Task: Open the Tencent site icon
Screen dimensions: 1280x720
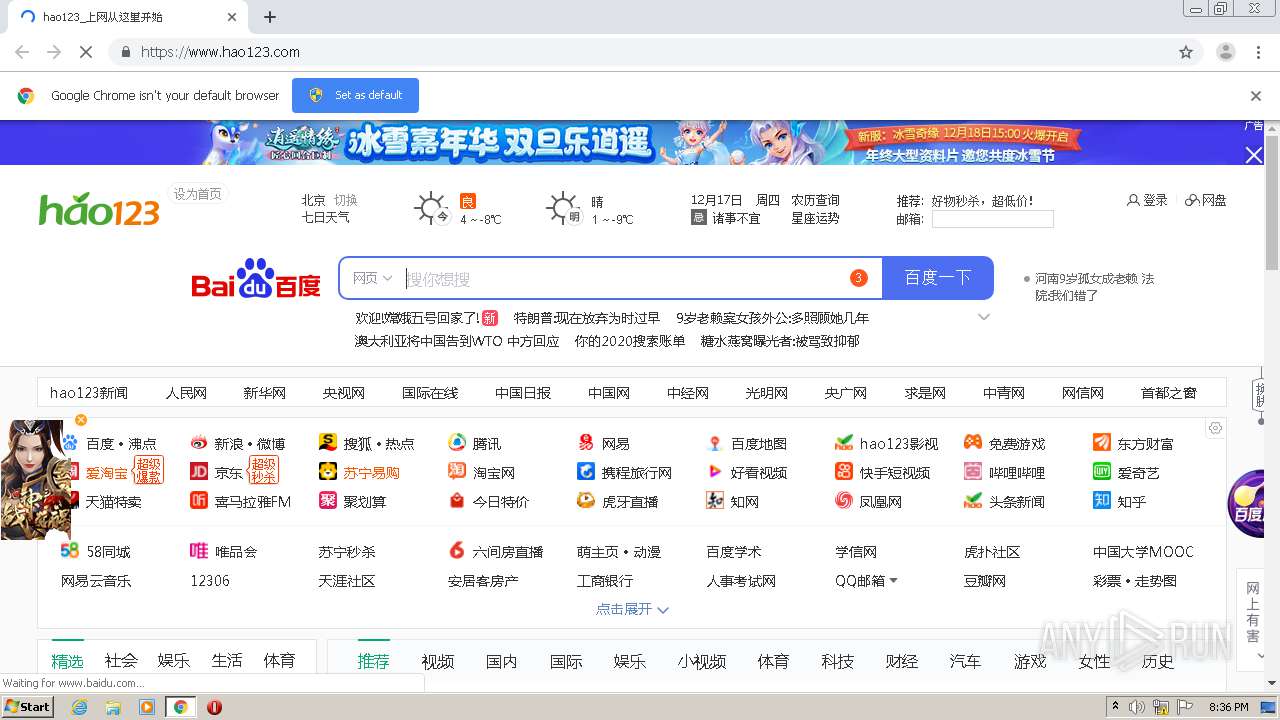Action: (x=457, y=443)
